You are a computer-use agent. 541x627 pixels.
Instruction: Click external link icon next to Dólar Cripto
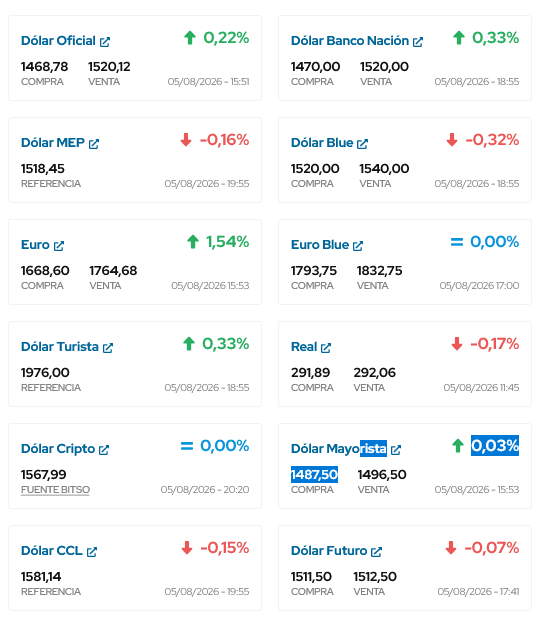click(104, 449)
